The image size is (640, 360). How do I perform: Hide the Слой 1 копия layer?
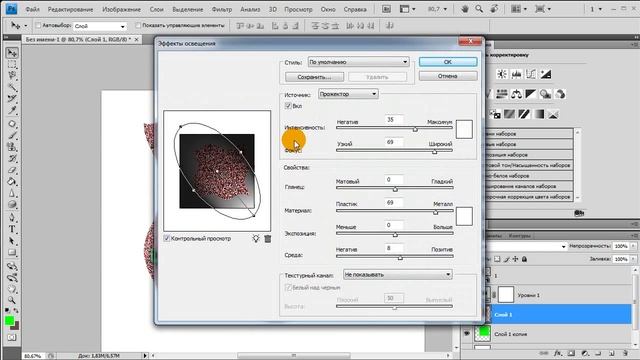point(467,334)
